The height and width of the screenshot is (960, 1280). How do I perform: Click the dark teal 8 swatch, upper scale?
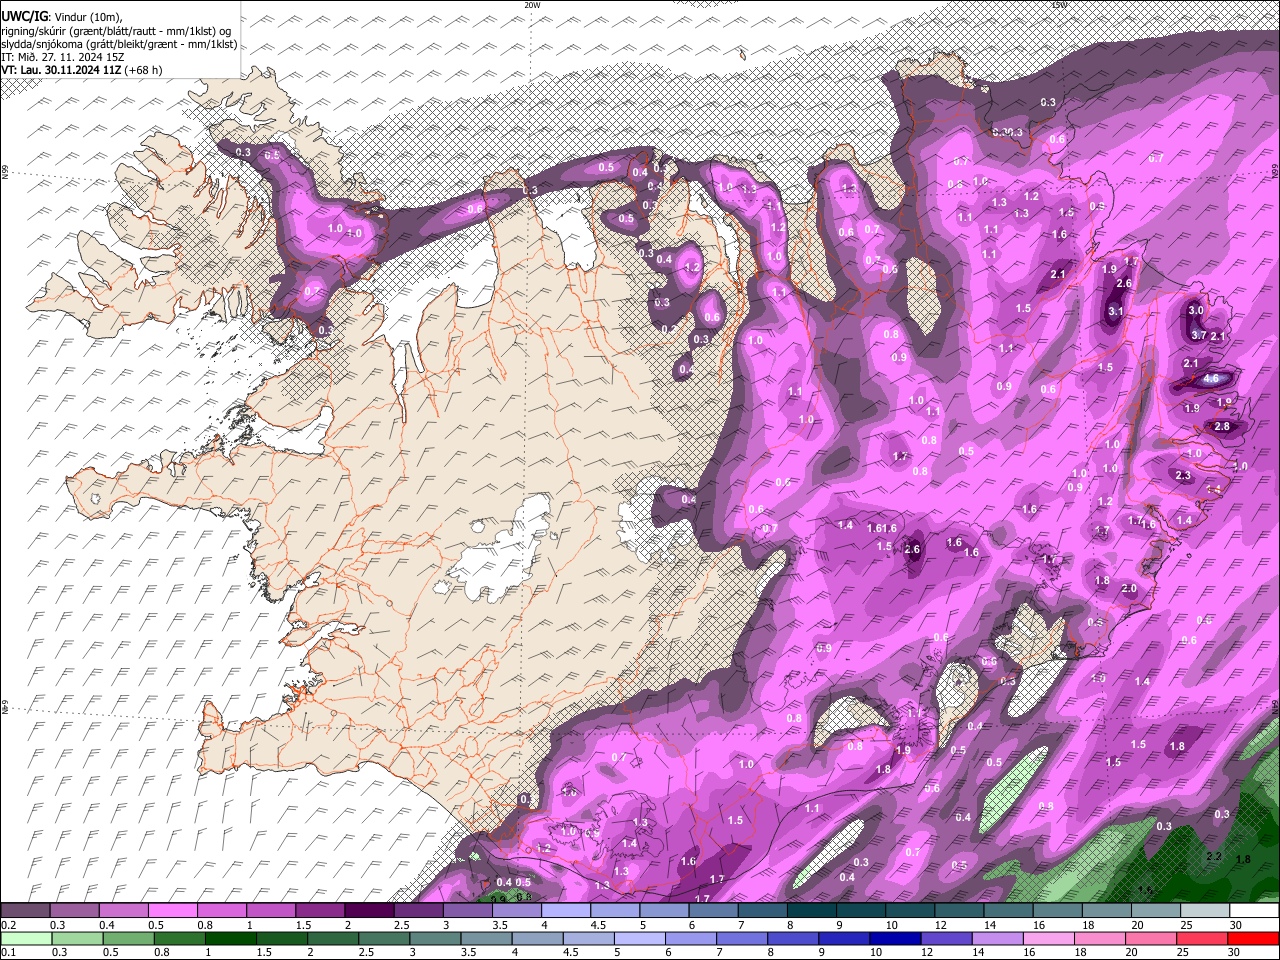click(x=812, y=910)
